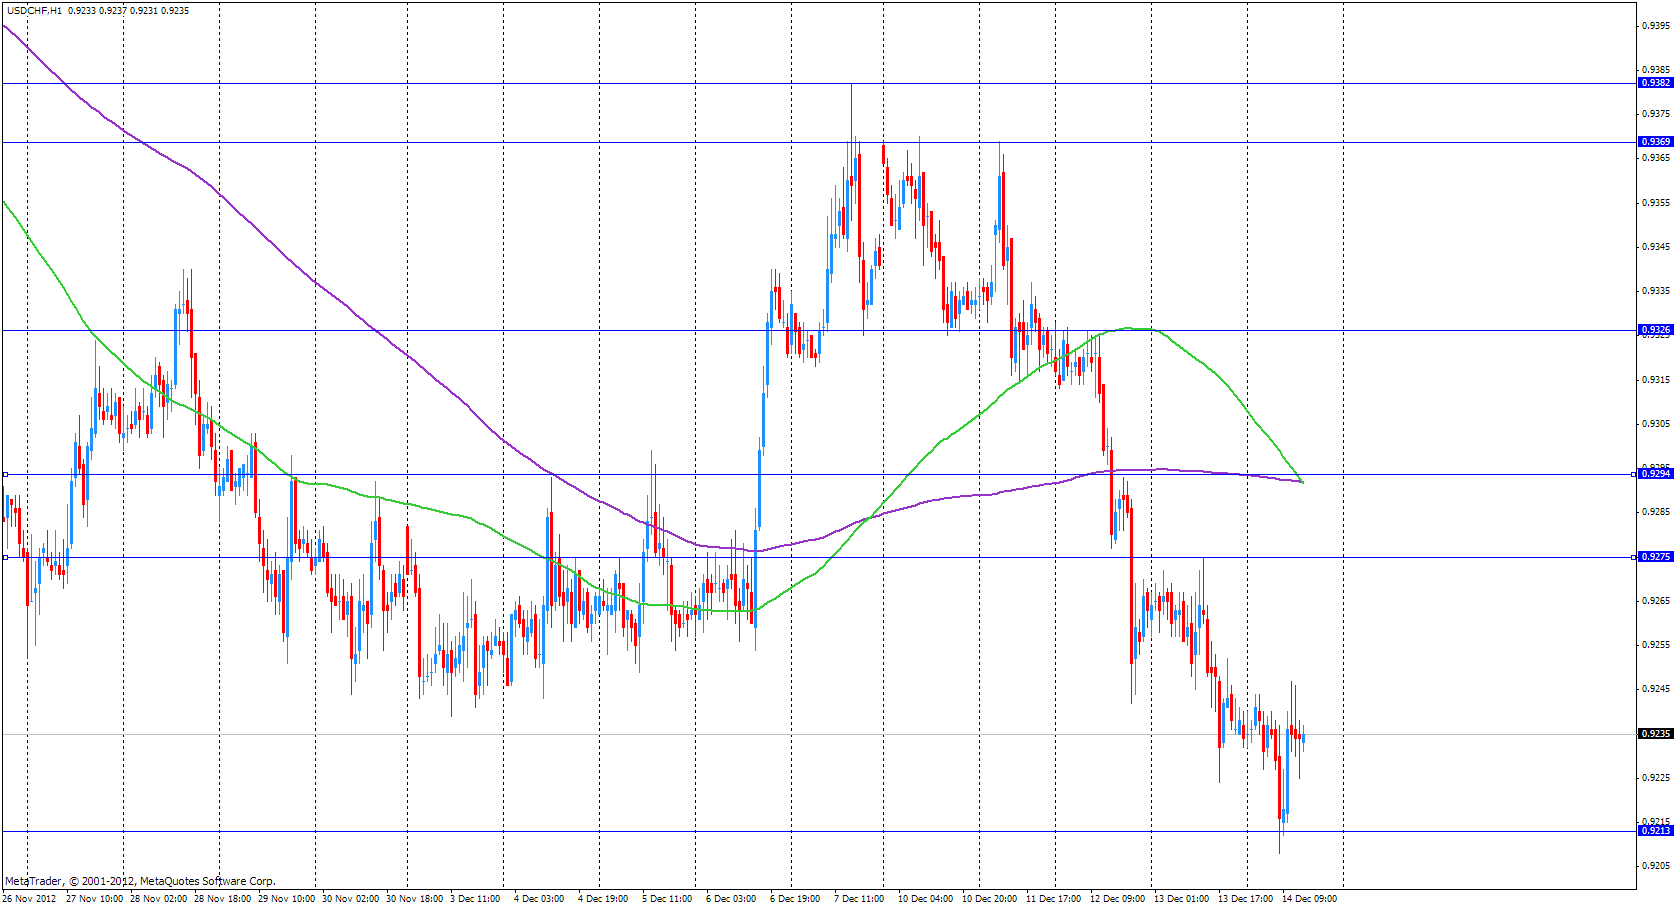Click the 13 Dec 01:00 time label

coord(1182,899)
